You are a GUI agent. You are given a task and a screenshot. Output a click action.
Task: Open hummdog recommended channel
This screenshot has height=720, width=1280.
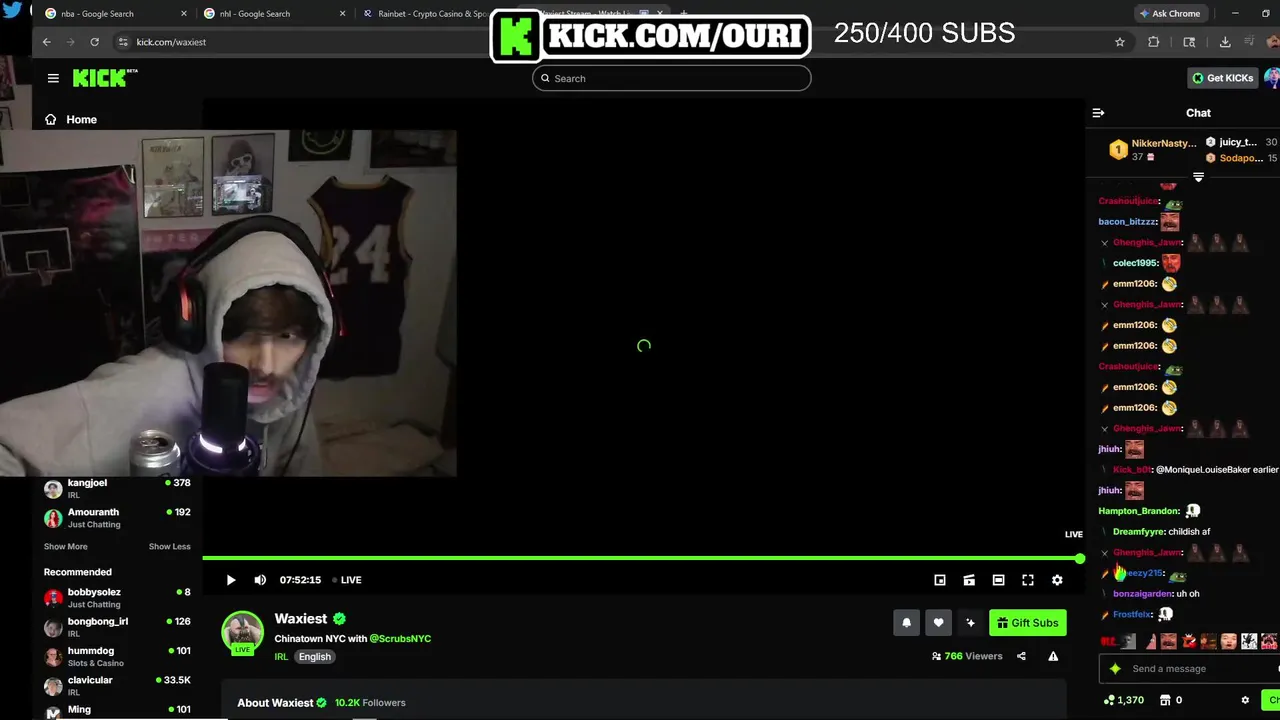tap(117, 656)
